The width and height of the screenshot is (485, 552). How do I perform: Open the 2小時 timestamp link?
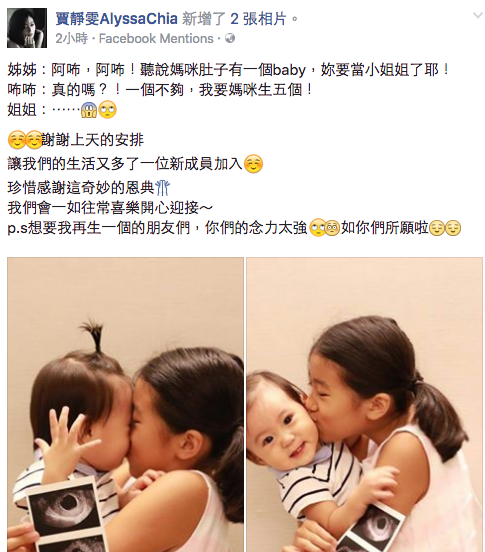click(71, 38)
